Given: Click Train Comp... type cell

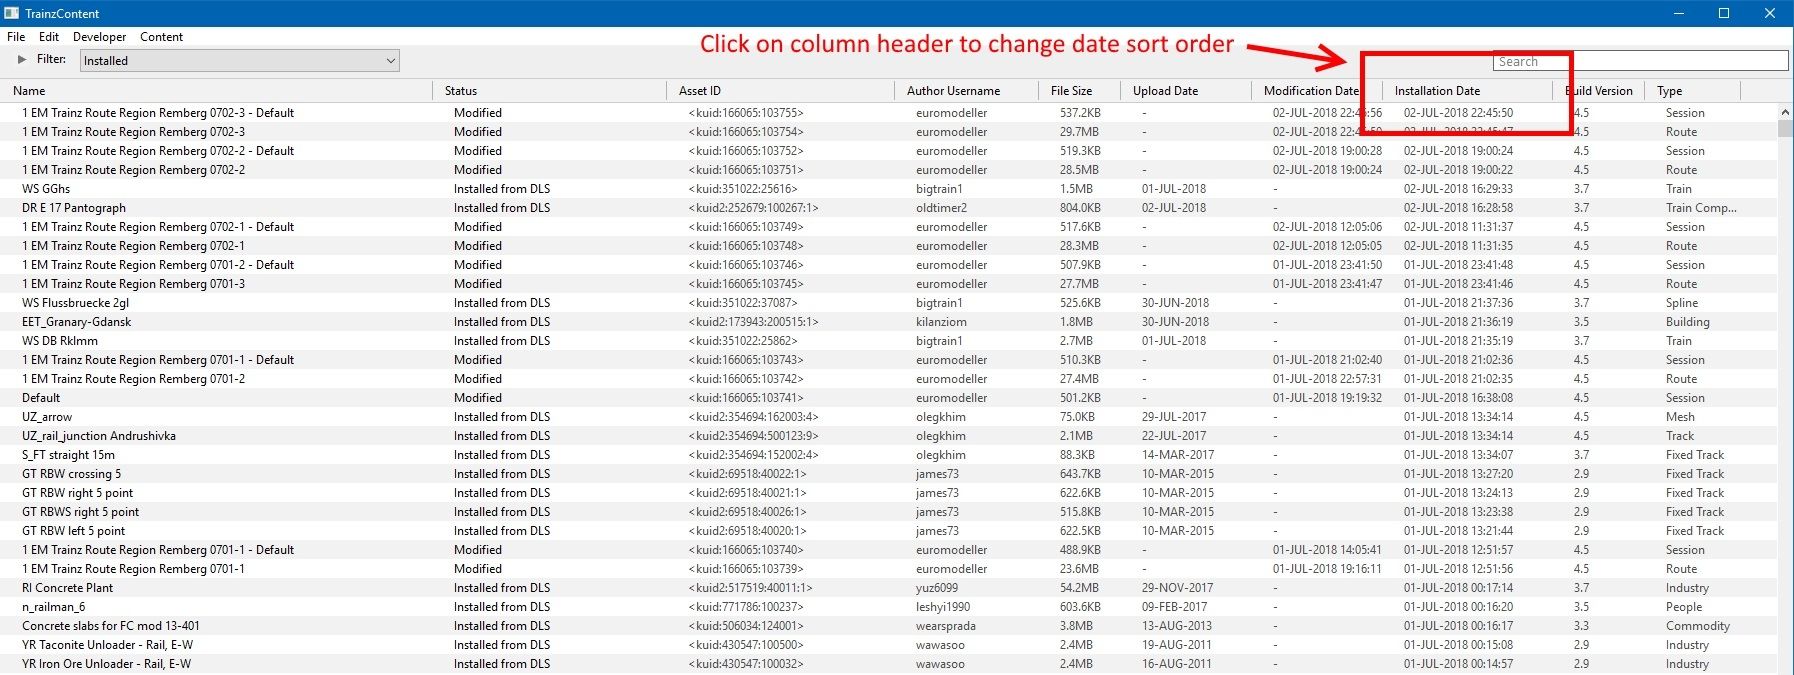Looking at the screenshot, I should coord(1701,208).
